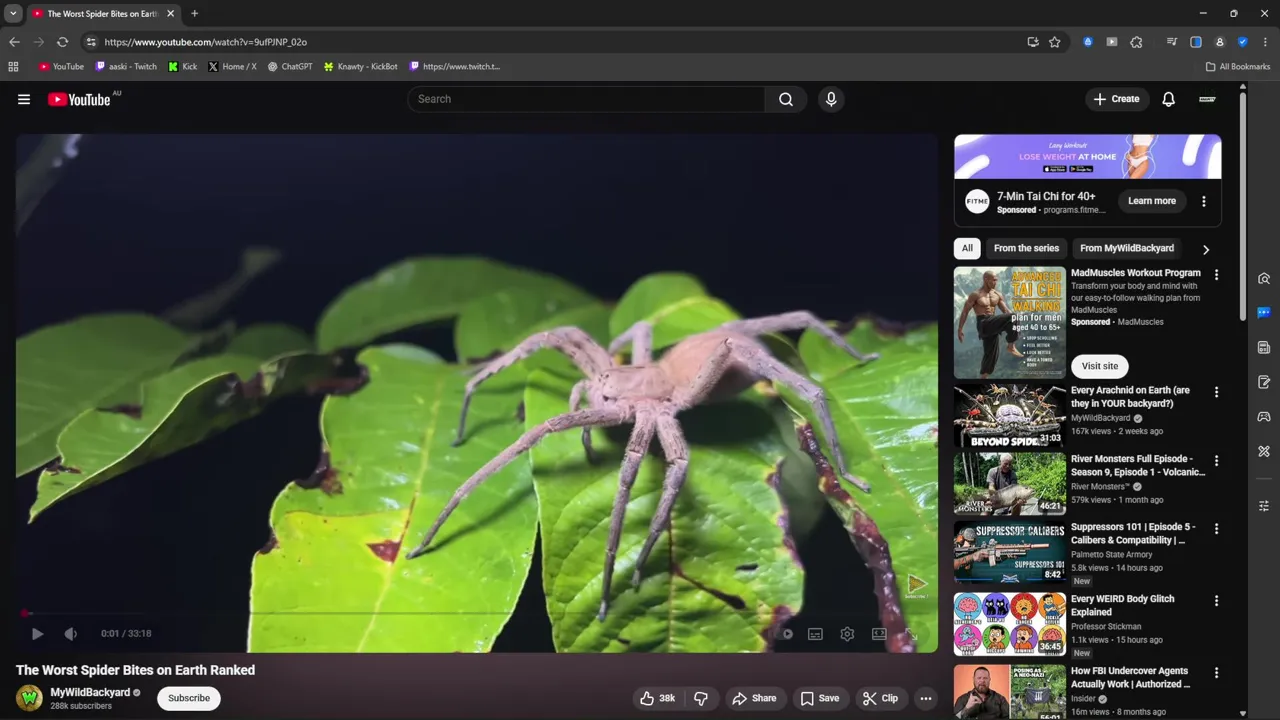Open Suppressors 101 video title
The image size is (1280, 720).
point(1133,533)
